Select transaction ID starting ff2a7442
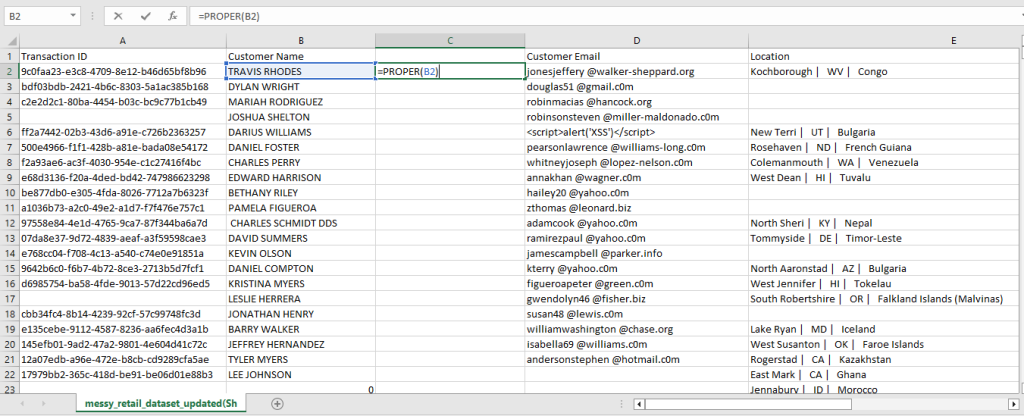This screenshot has height=416, width=1024. tap(123, 132)
